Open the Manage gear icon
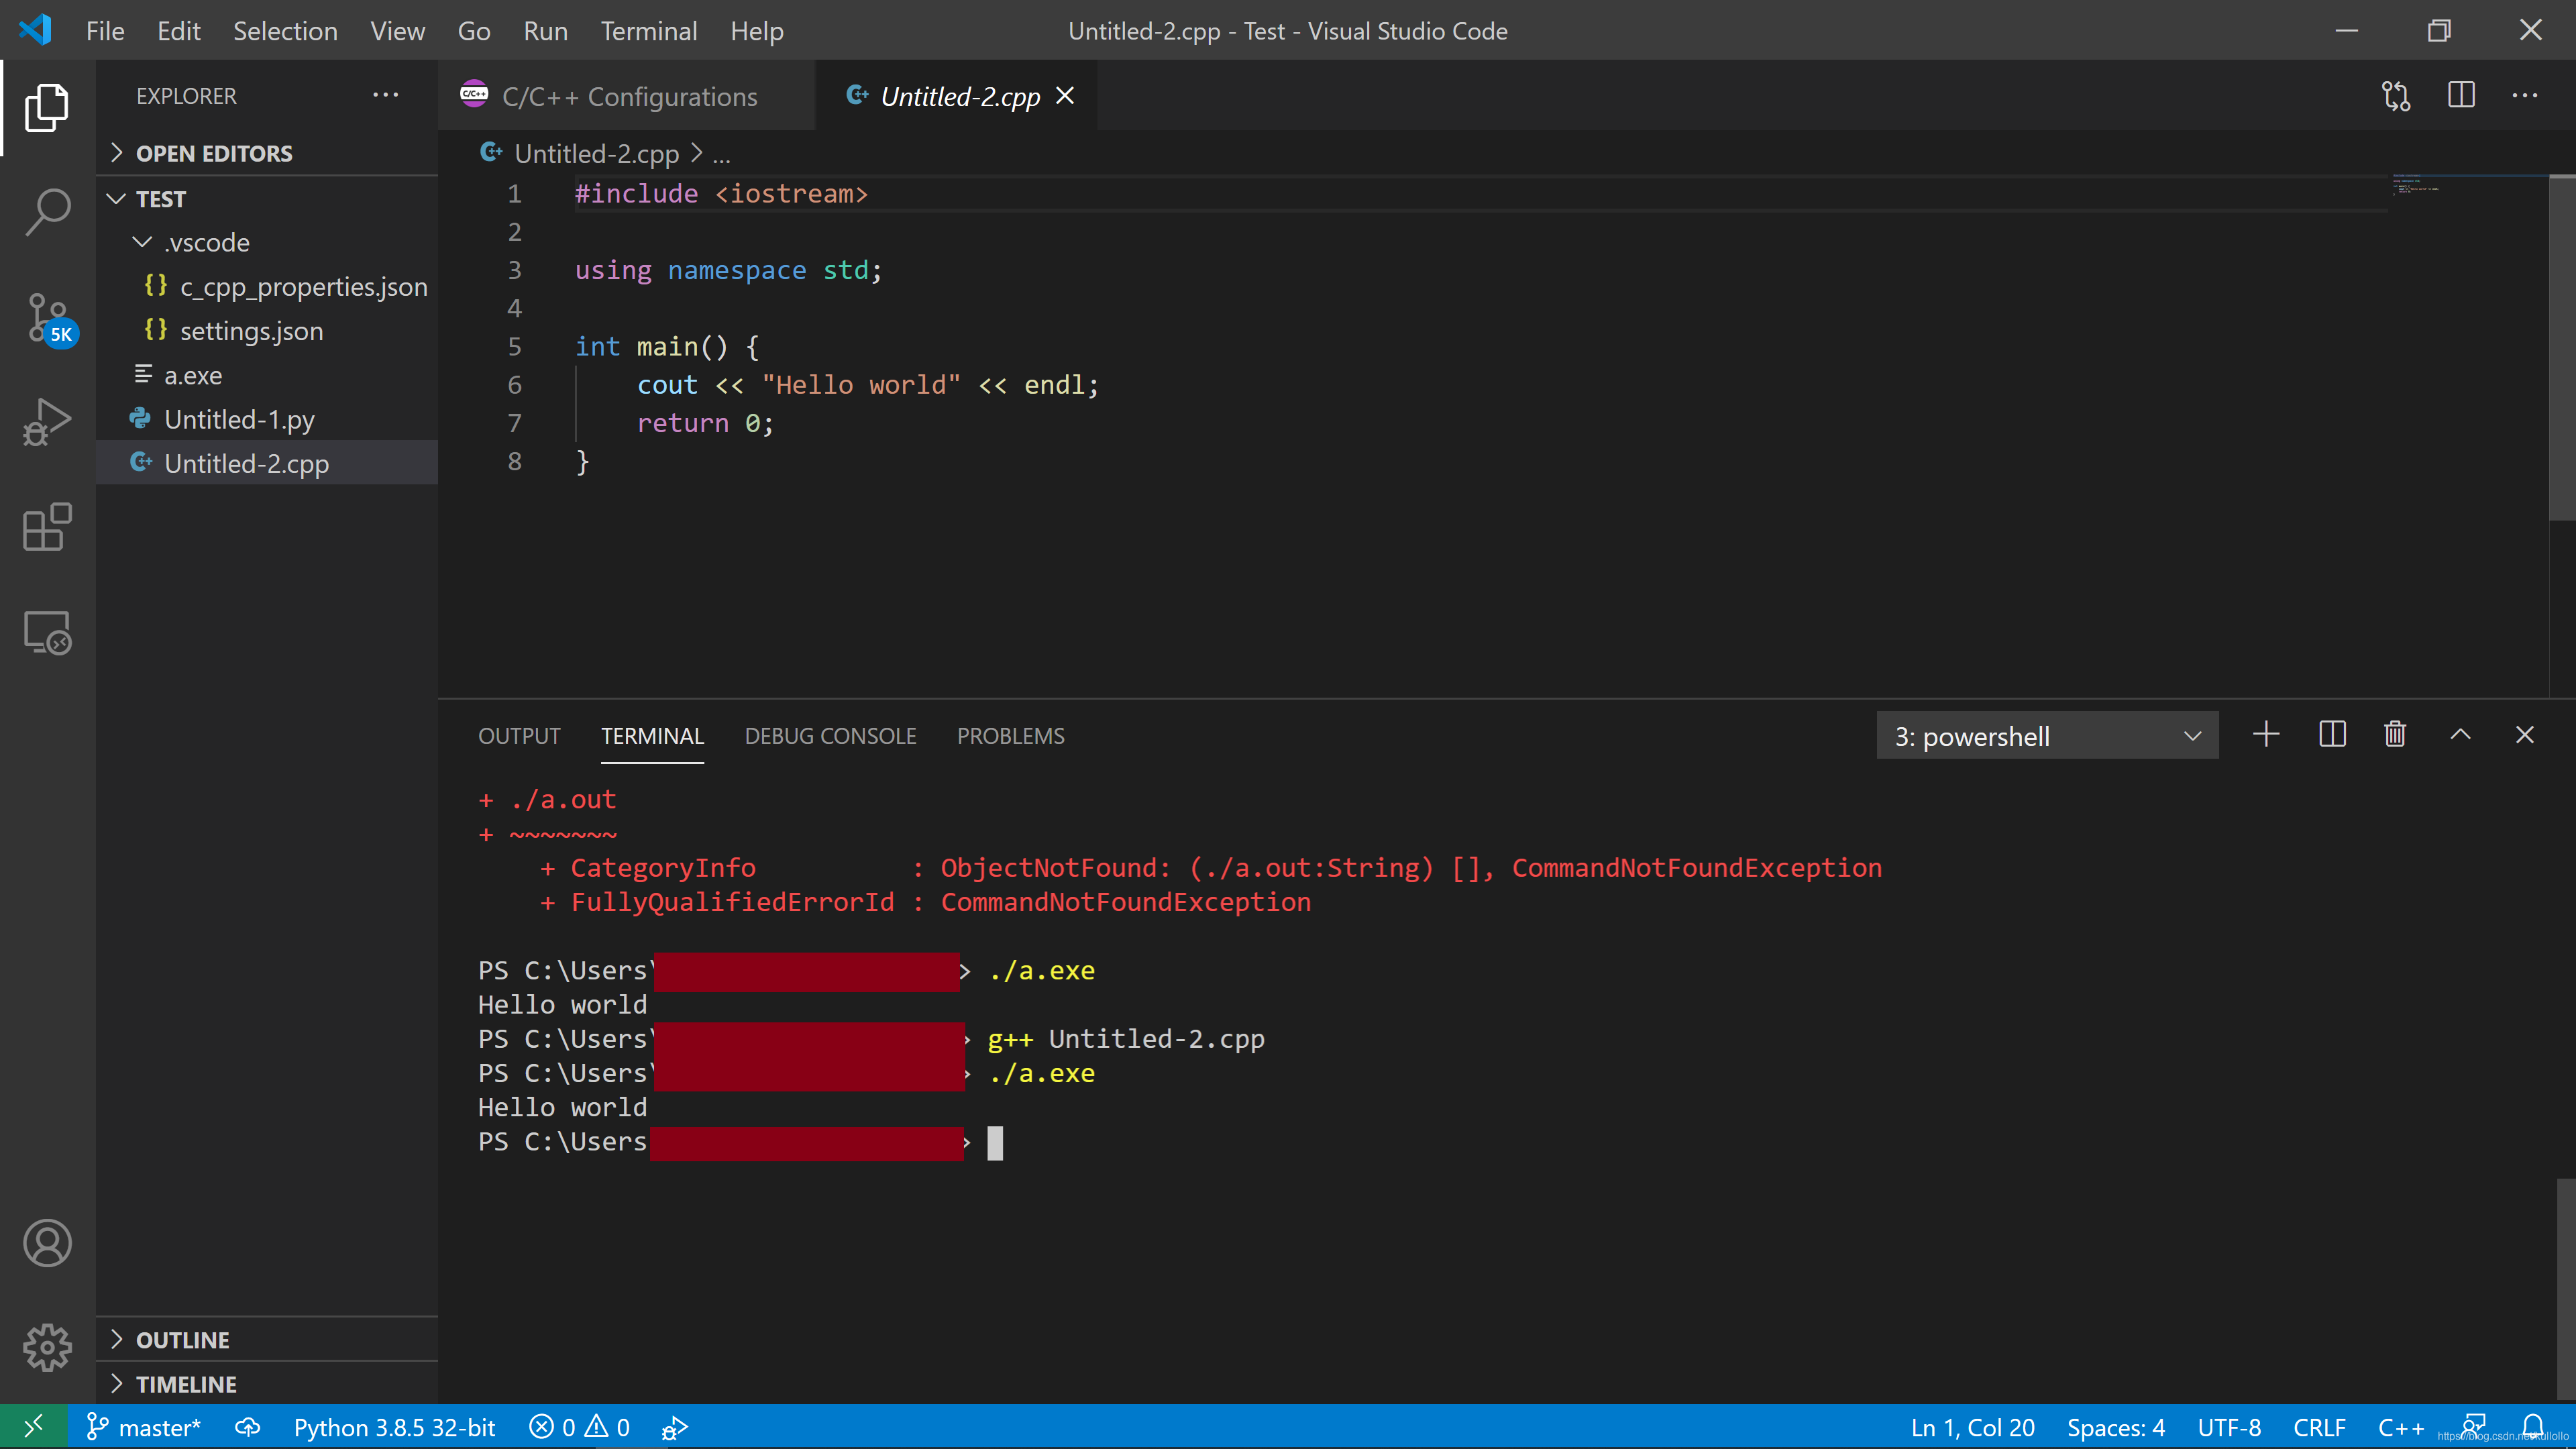Viewport: 2576px width, 1449px height. pyautogui.click(x=47, y=1347)
